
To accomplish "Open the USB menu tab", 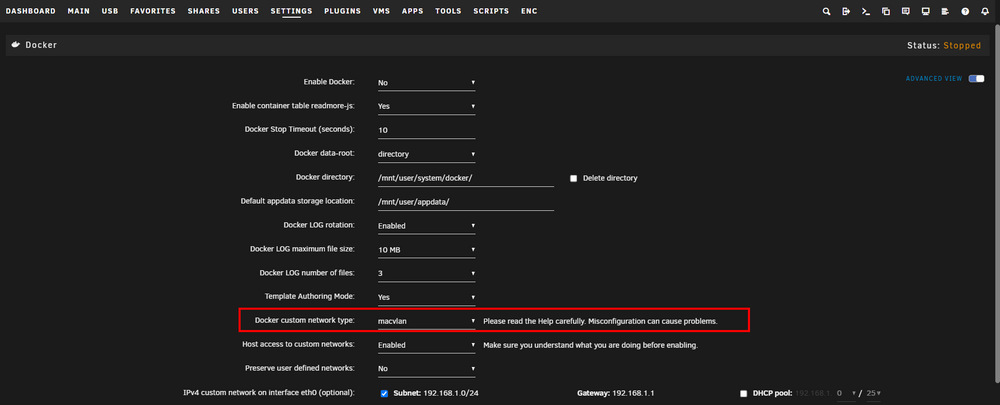I will point(110,11).
